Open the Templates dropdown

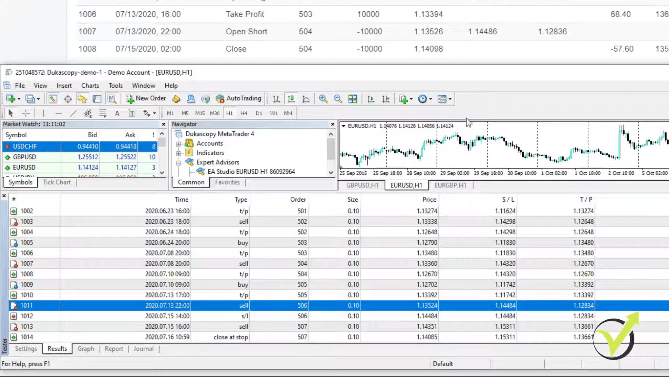coord(444,99)
